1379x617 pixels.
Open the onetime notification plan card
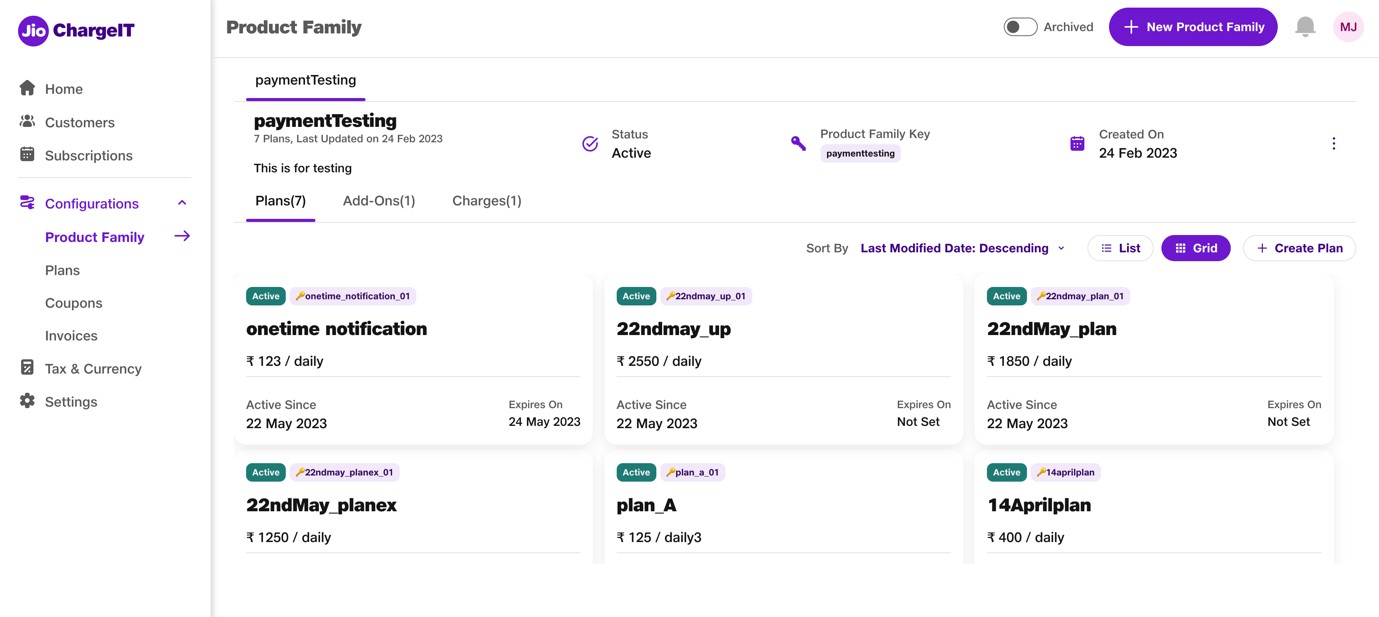click(x=413, y=360)
